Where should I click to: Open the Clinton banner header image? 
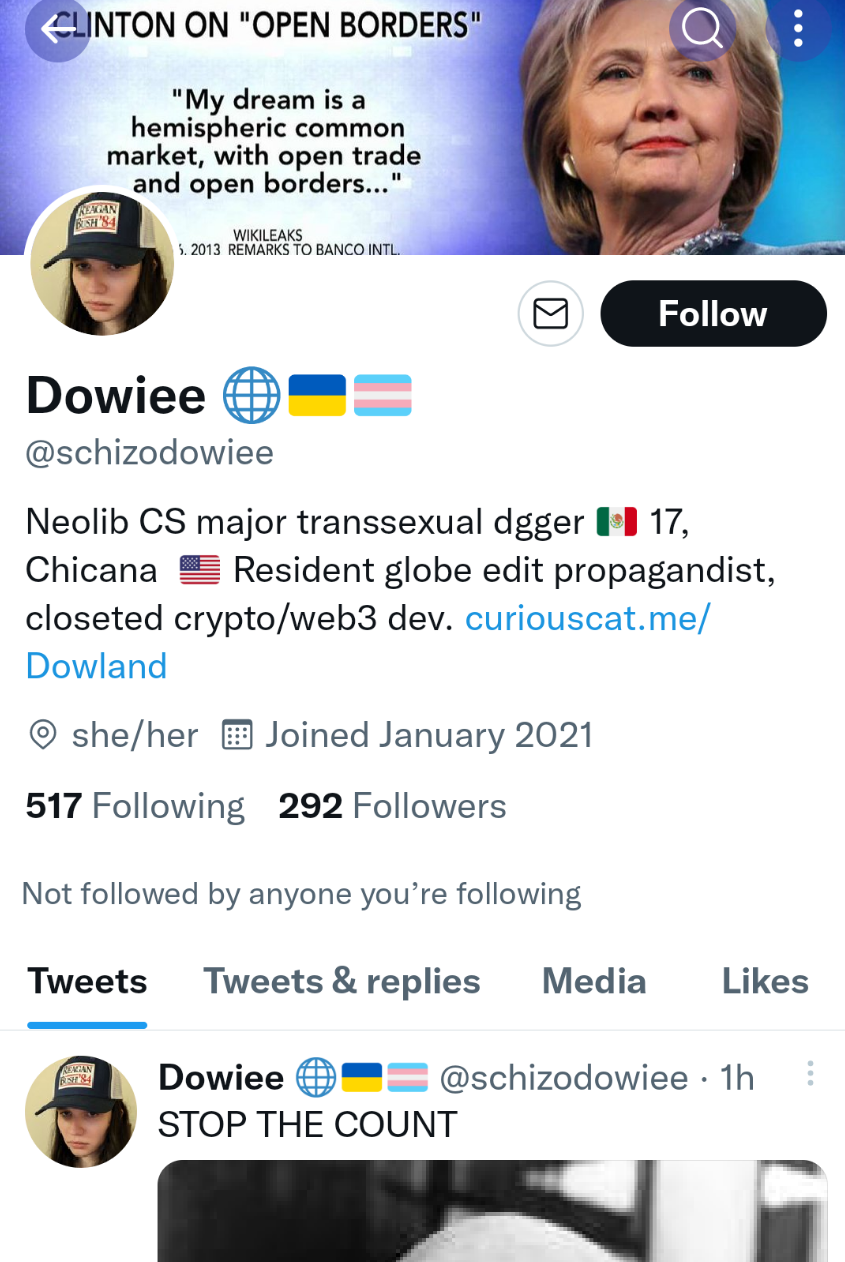(x=422, y=127)
